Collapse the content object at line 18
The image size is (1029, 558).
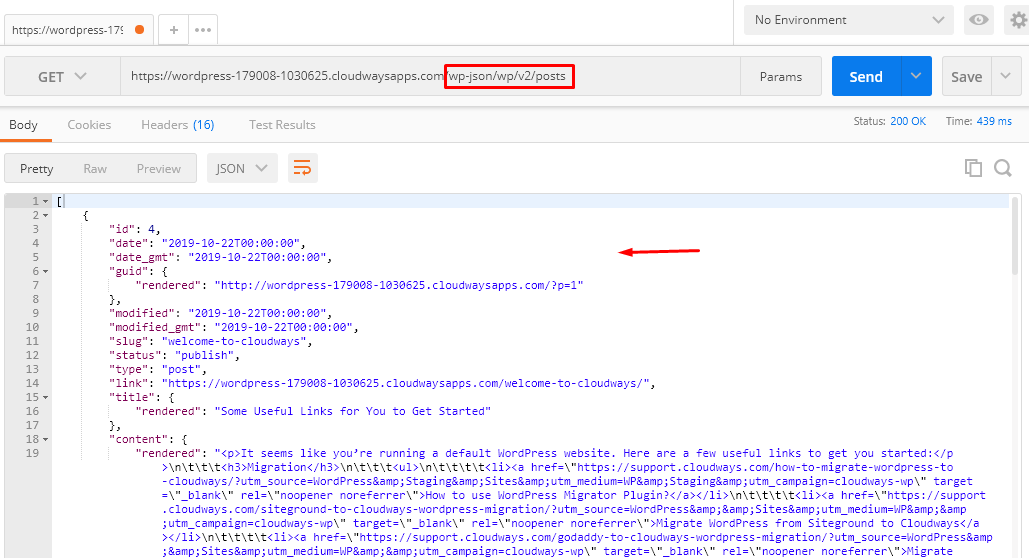45,439
